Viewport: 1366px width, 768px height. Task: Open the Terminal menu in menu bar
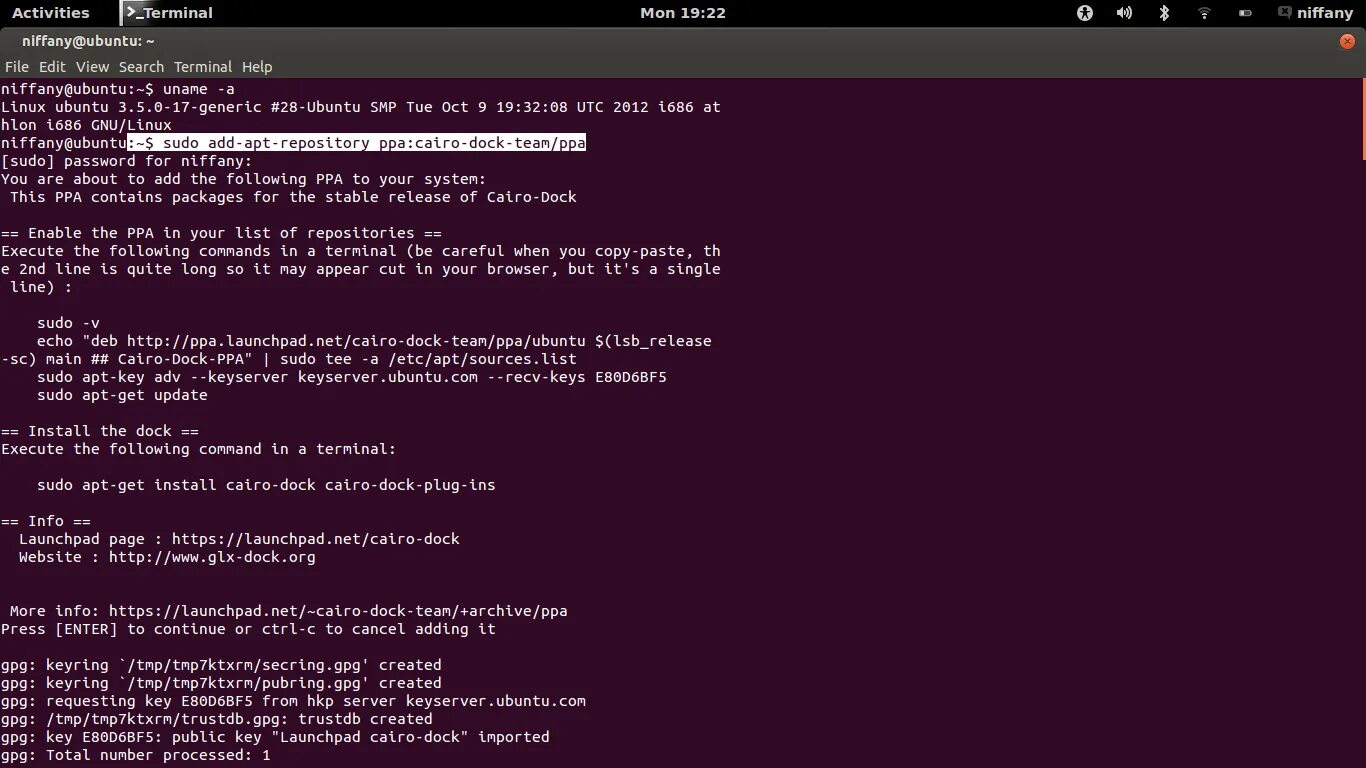[x=203, y=67]
